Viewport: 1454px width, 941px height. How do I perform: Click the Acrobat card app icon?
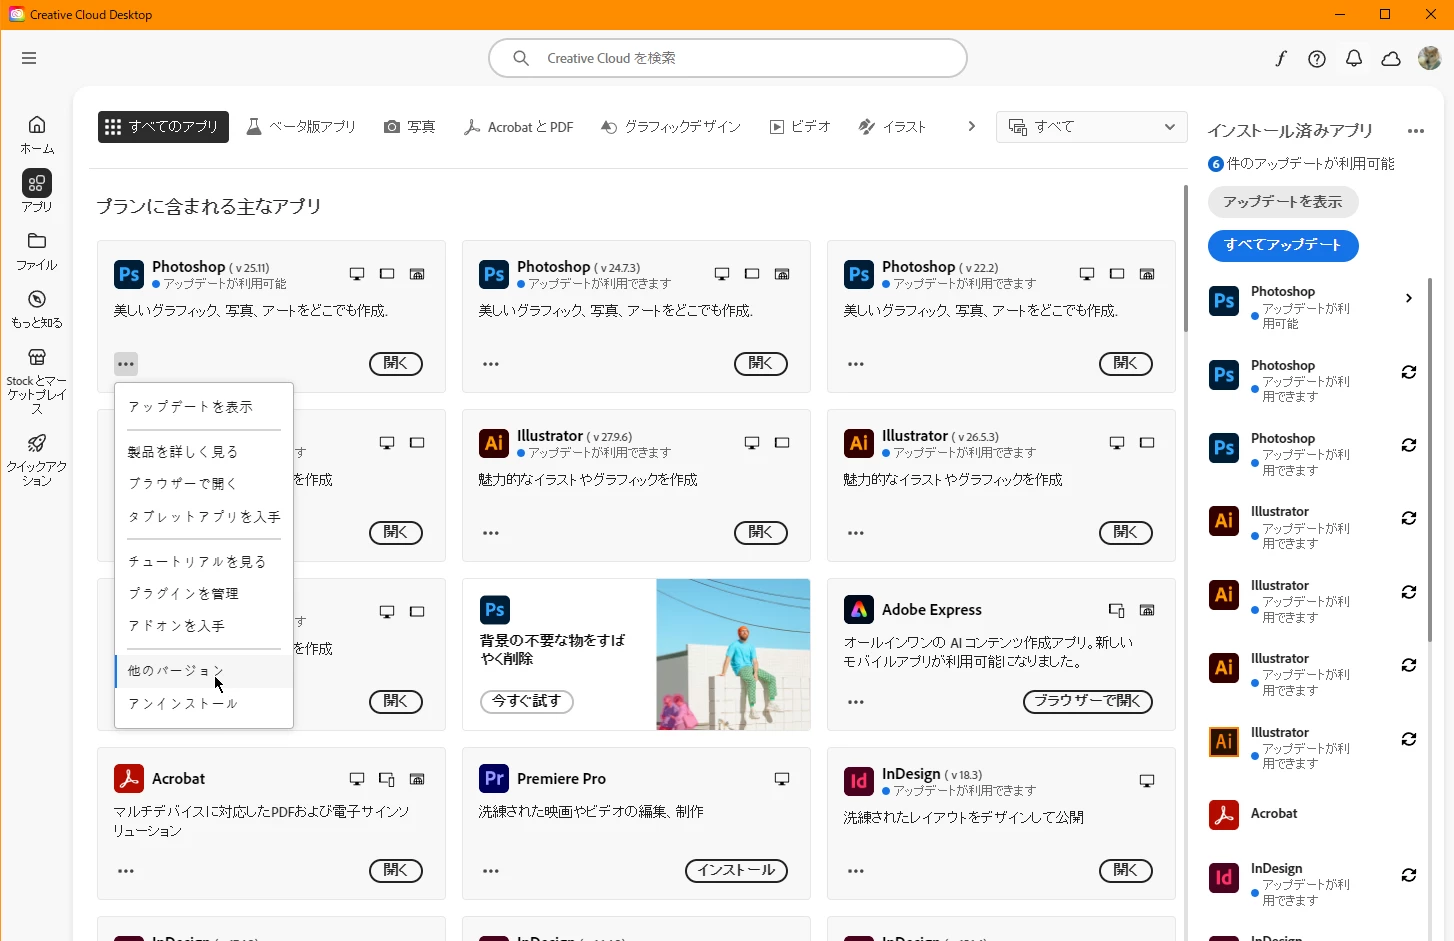pyautogui.click(x=129, y=778)
